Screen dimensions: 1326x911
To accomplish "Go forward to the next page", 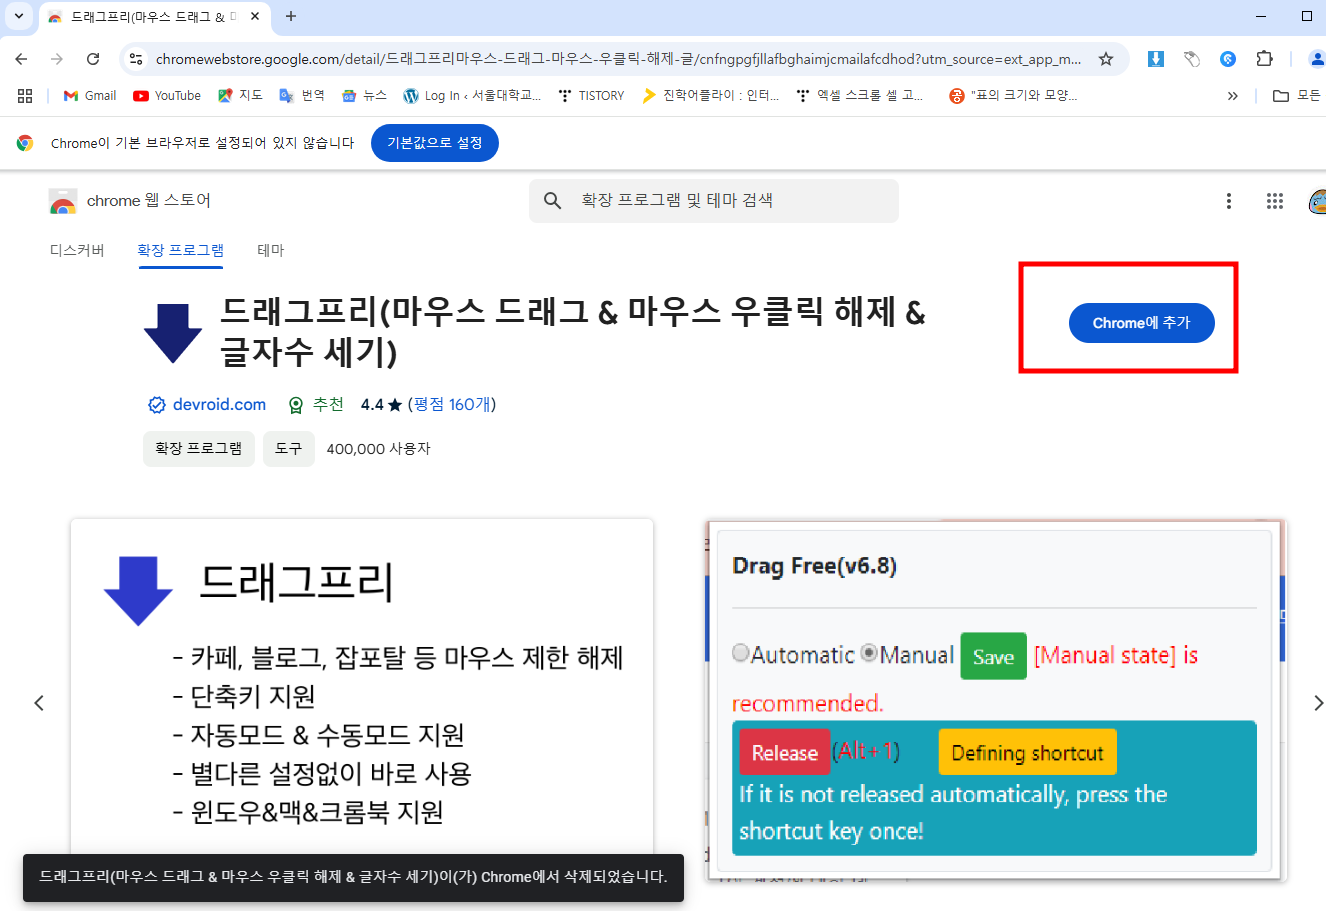I will coord(57,59).
